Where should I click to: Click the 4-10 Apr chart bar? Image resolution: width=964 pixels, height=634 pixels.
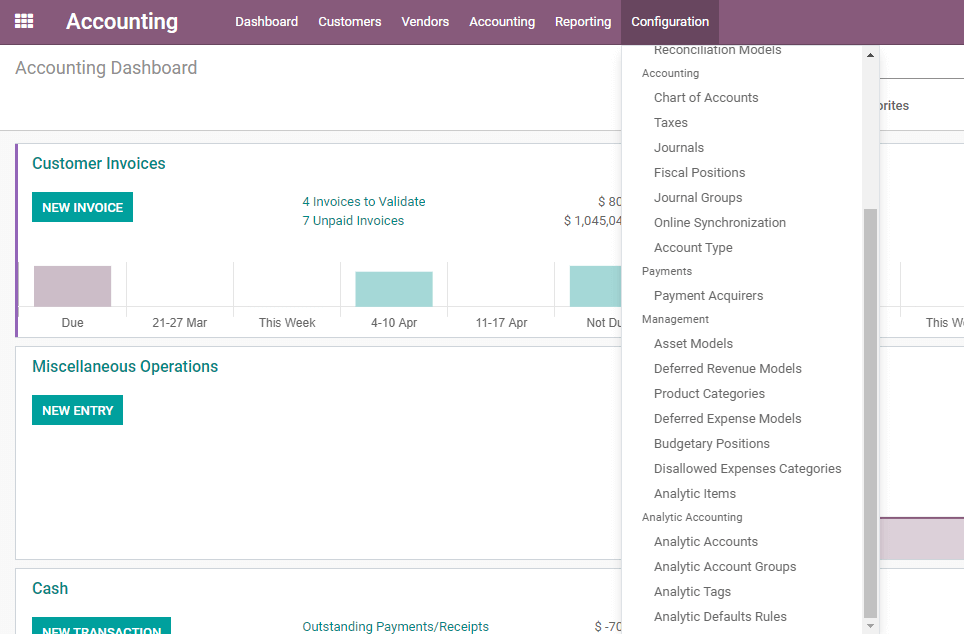[394, 289]
